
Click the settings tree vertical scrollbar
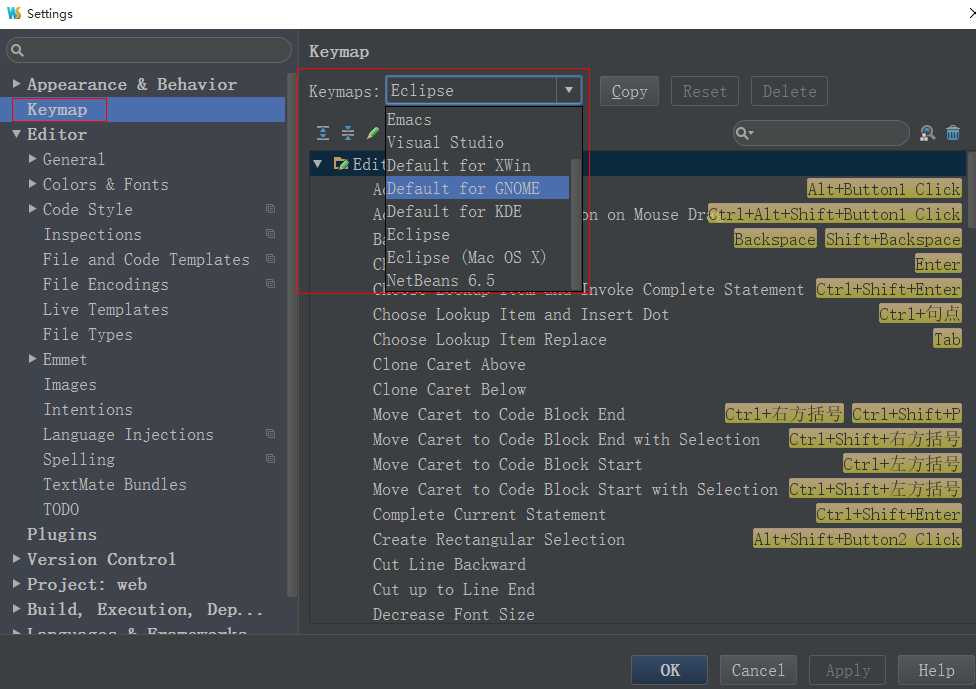(291, 336)
